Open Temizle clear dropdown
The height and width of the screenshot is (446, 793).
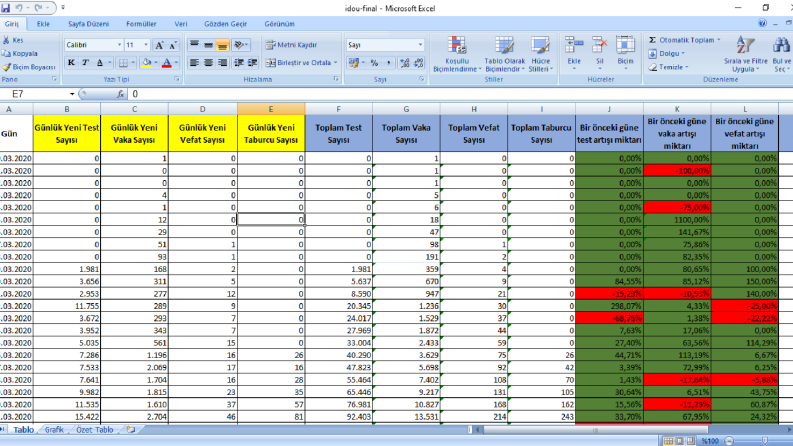click(x=668, y=67)
